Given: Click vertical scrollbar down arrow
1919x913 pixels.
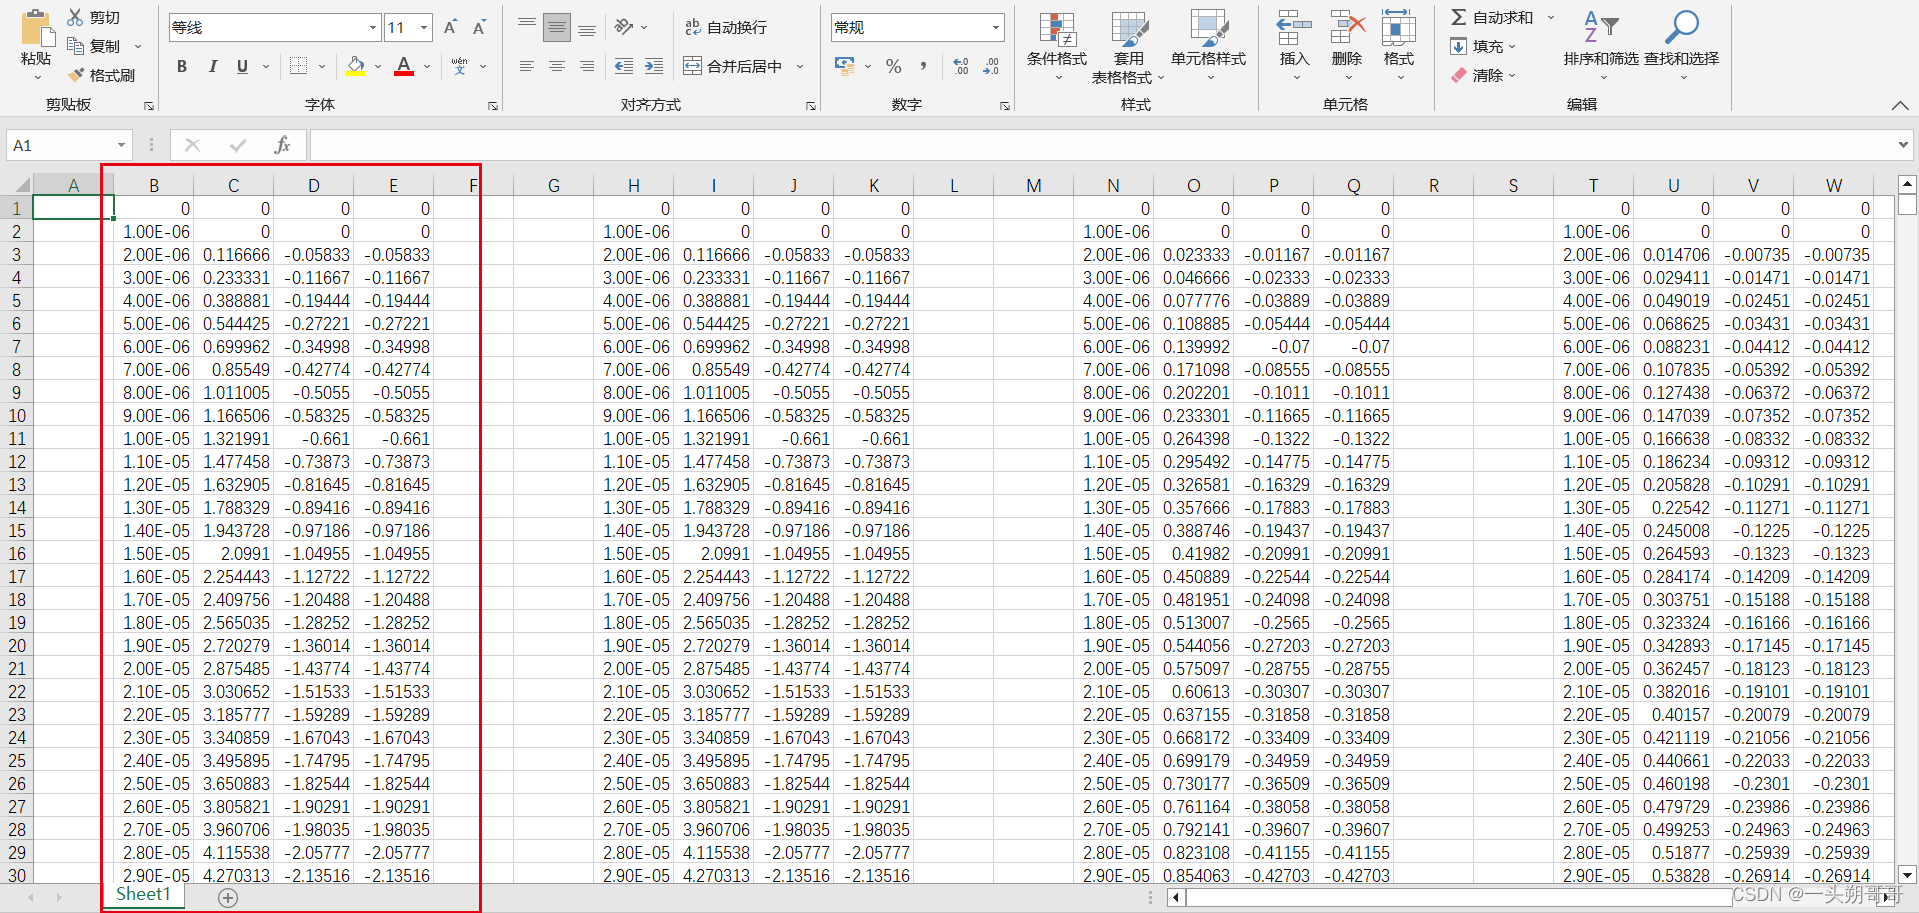Looking at the screenshot, I should [1907, 874].
